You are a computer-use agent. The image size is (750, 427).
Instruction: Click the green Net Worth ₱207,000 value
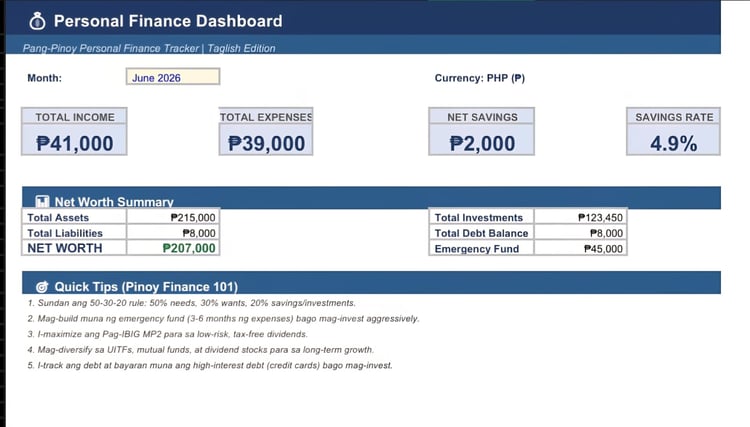189,248
